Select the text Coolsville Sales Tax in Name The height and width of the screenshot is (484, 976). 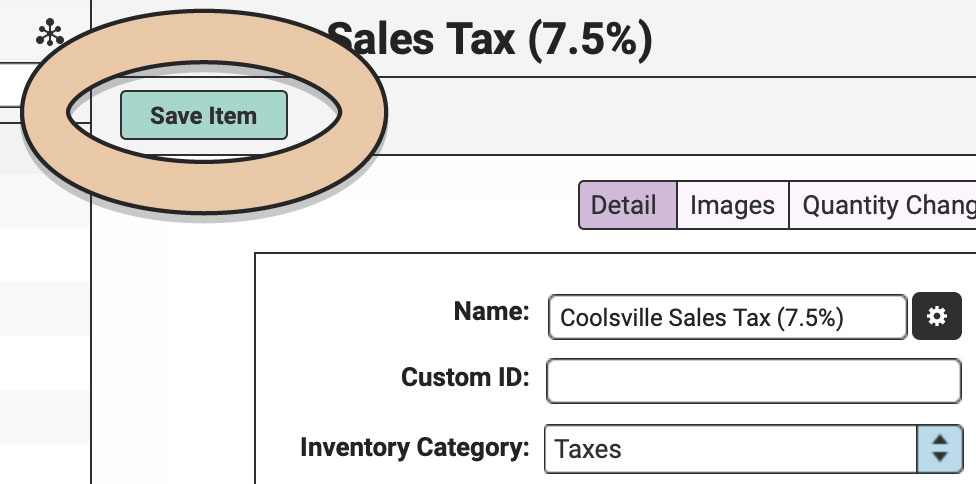pos(666,318)
